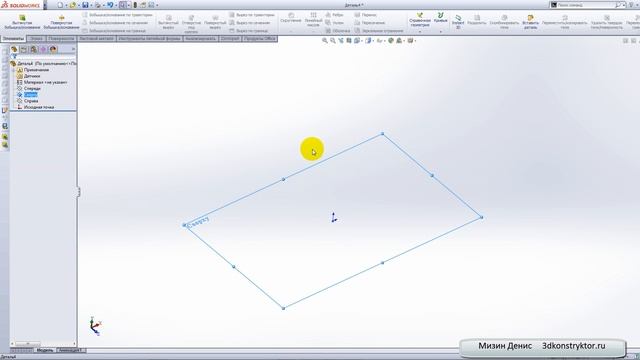Click the command search input field
This screenshot has width=640, height=360.
coord(586,5)
